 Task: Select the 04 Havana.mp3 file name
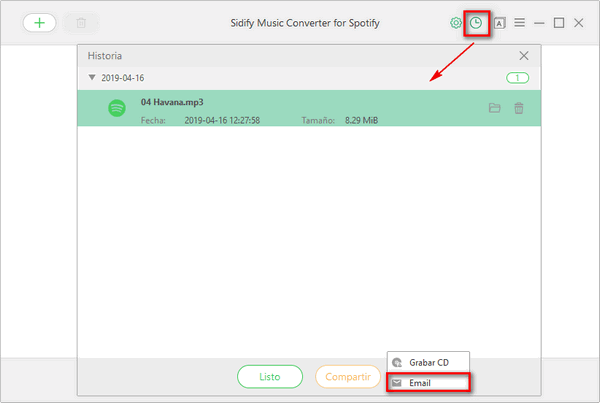pyautogui.click(x=172, y=102)
